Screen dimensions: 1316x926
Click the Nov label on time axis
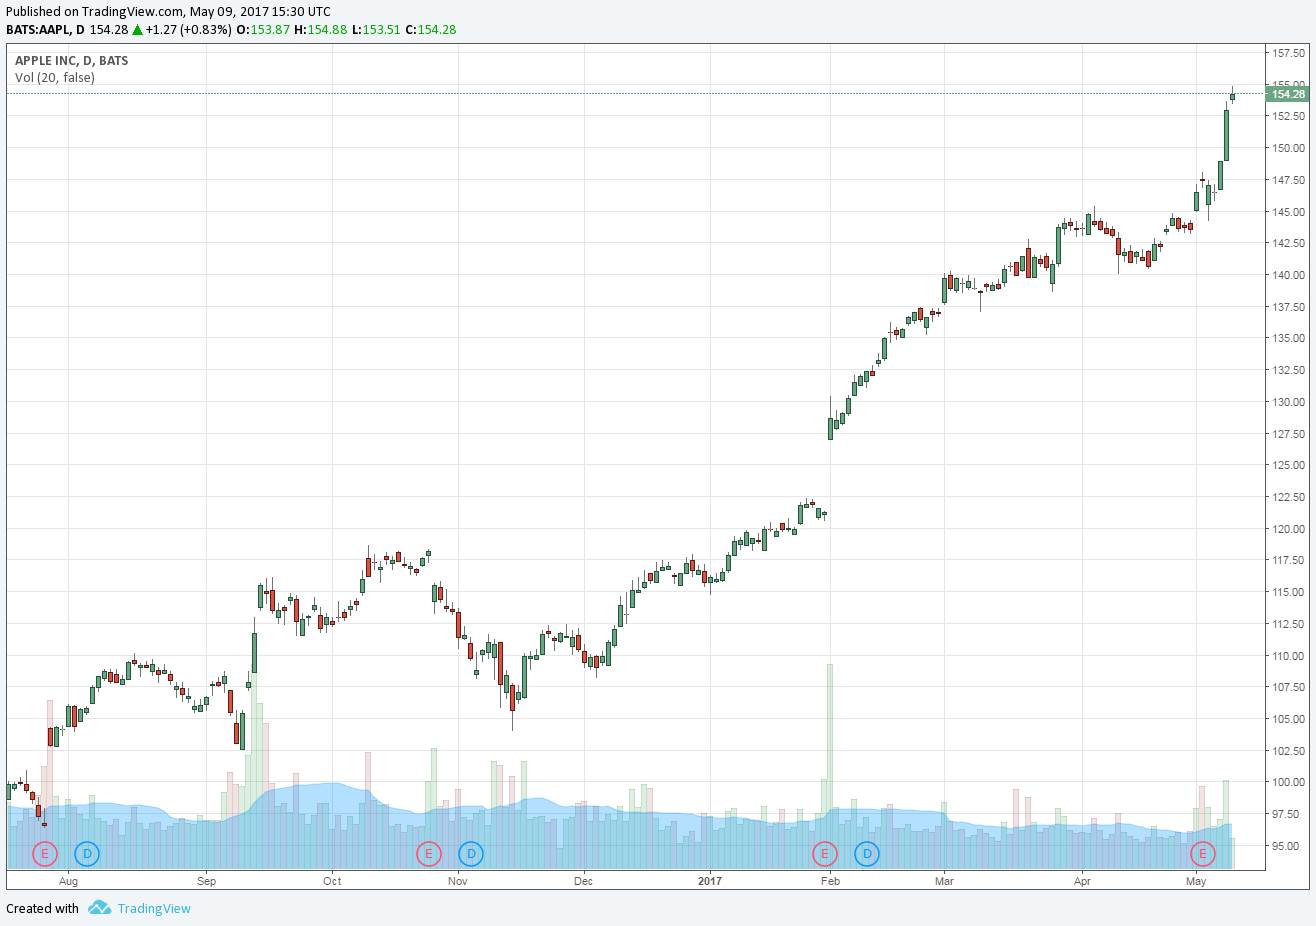pyautogui.click(x=458, y=881)
